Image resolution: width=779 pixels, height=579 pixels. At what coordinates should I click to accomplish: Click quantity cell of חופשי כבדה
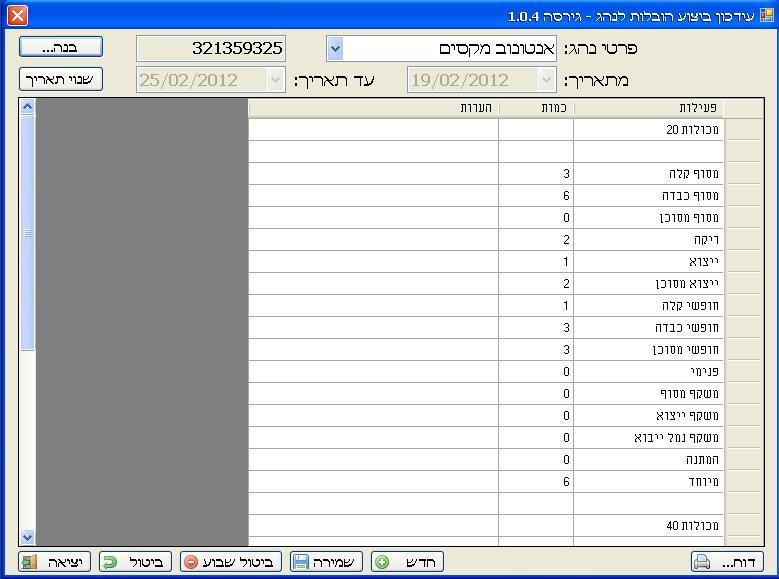coord(536,328)
